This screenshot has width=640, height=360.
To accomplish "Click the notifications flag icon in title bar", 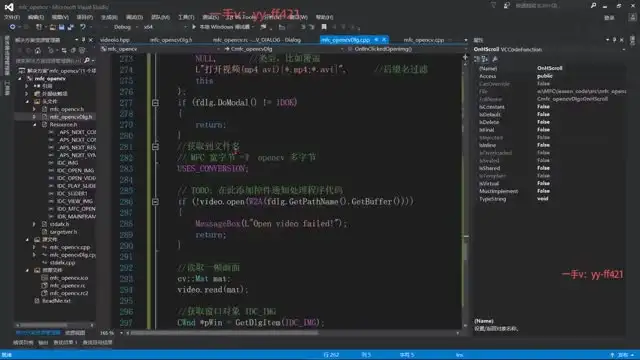I will [x=493, y=5].
